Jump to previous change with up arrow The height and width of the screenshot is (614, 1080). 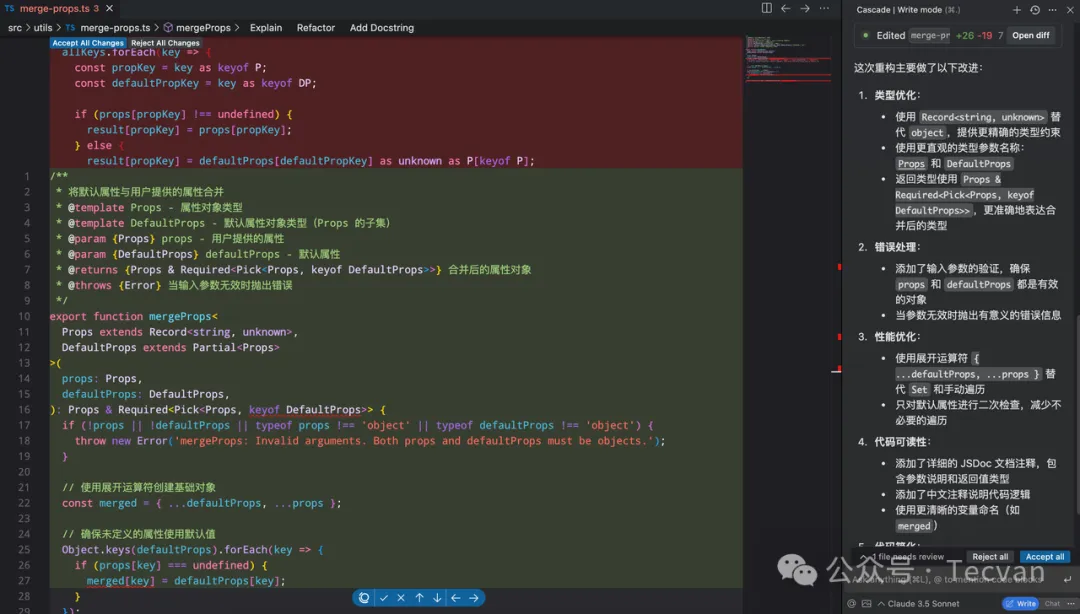(419, 598)
